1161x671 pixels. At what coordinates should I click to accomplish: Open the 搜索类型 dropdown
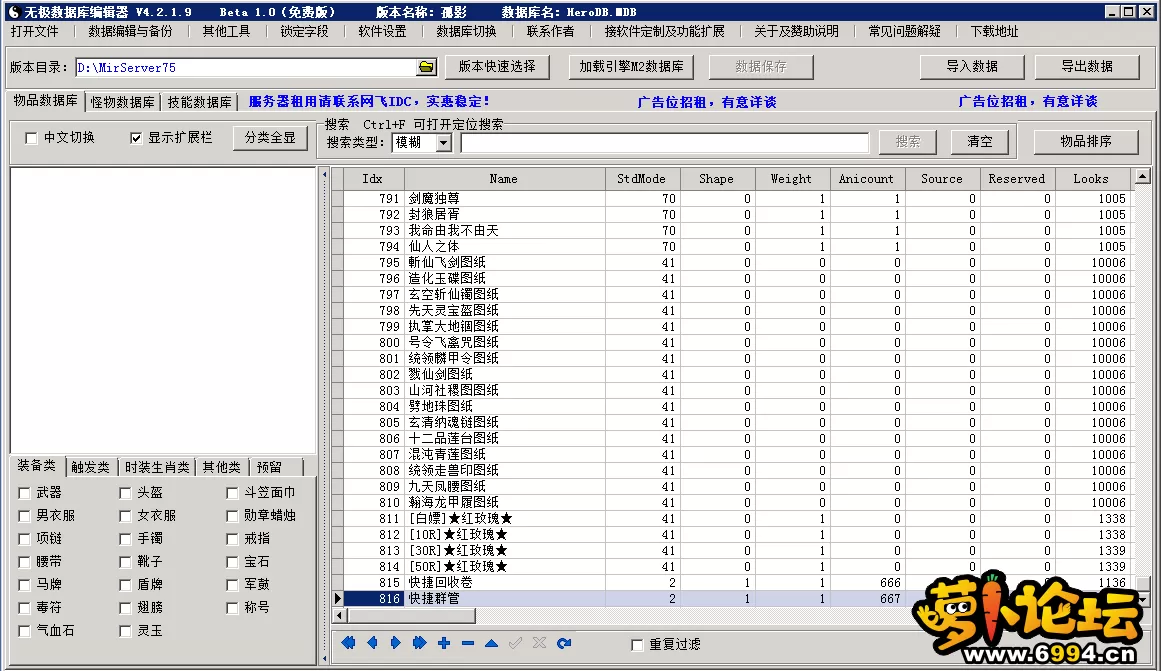[444, 142]
